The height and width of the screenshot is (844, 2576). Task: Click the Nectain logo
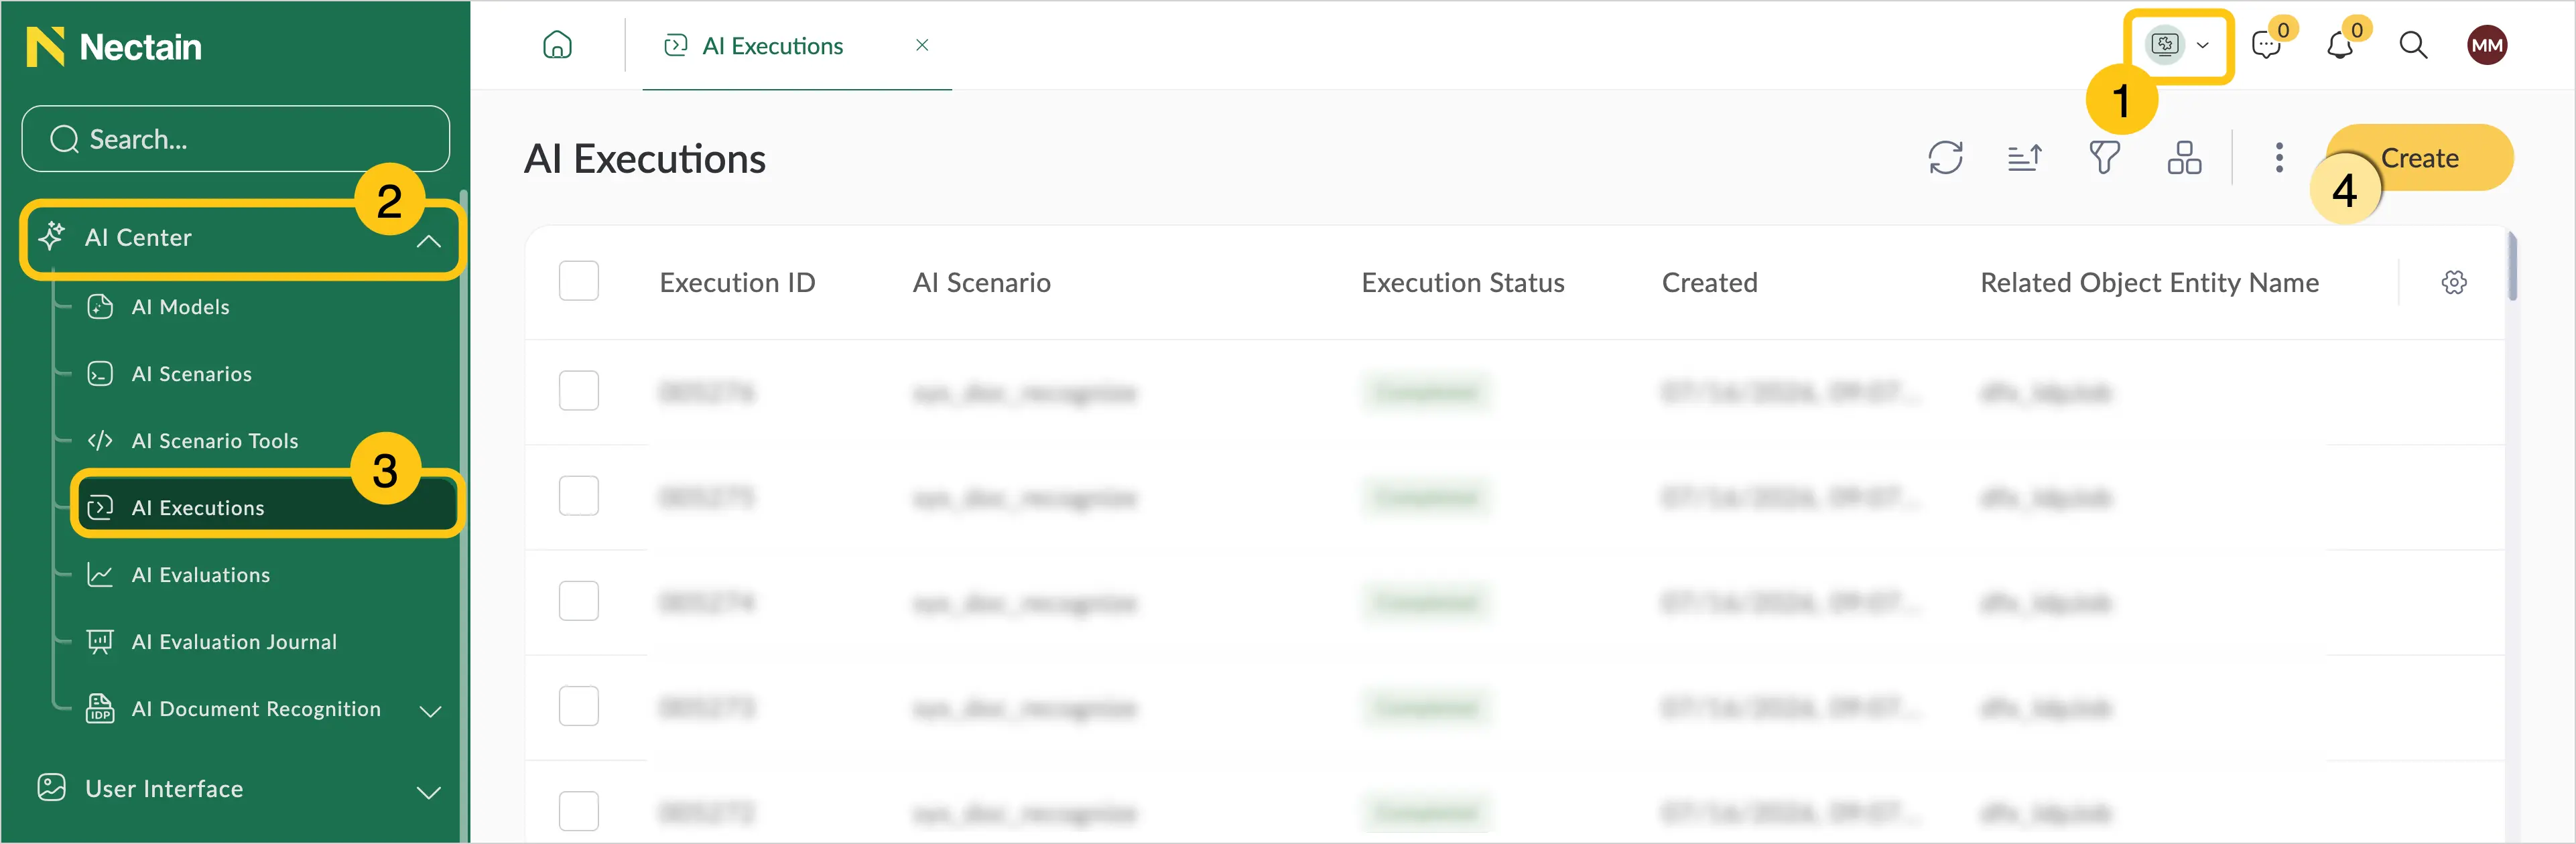(x=114, y=47)
